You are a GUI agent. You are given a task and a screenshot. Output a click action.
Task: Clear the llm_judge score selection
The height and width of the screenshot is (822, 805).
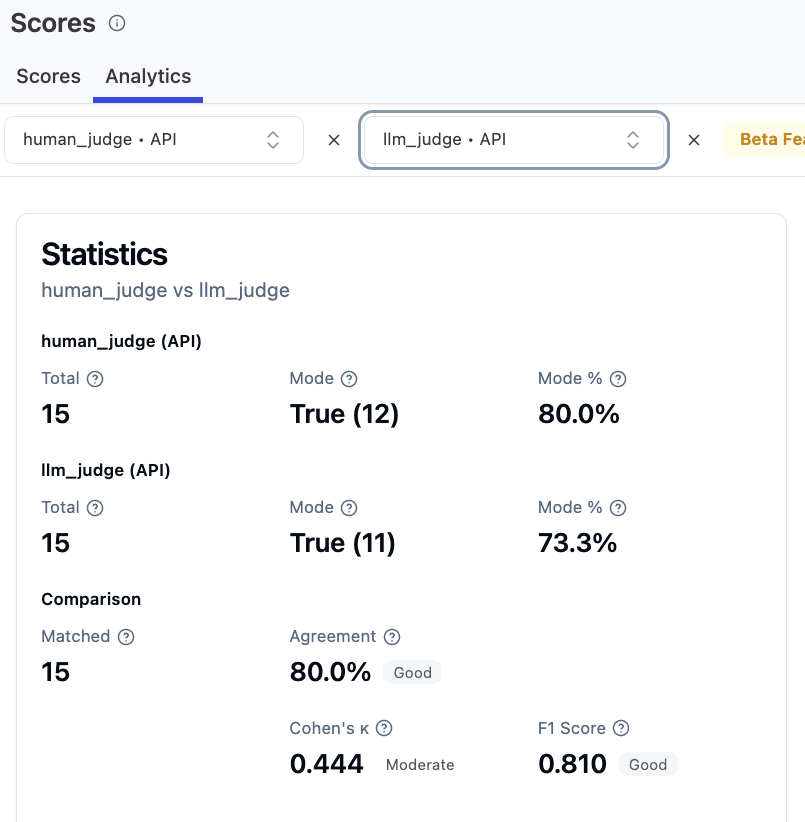coord(694,140)
